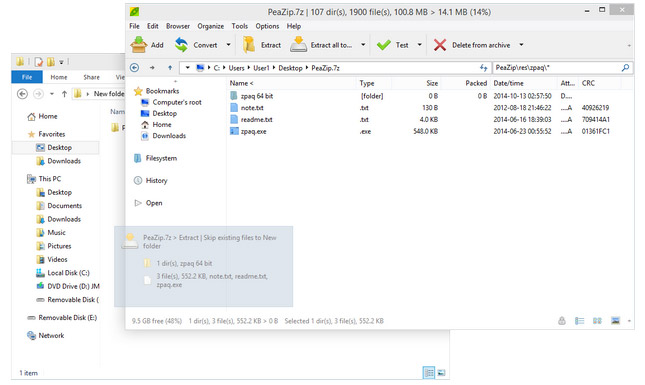This screenshot has height=385, width=645.
Task: Click the Extract all to icon
Action: 298,44
